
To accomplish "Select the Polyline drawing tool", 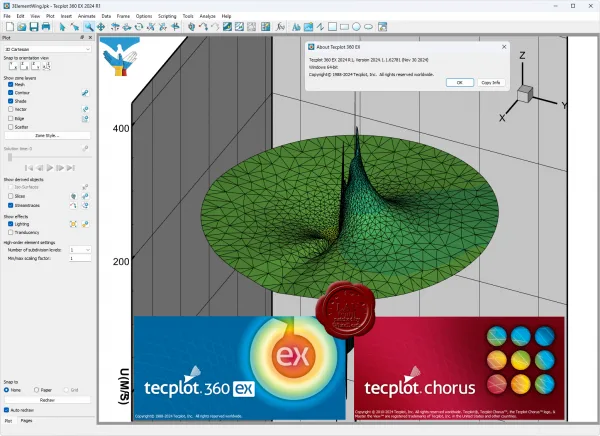I will [x=320, y=26].
